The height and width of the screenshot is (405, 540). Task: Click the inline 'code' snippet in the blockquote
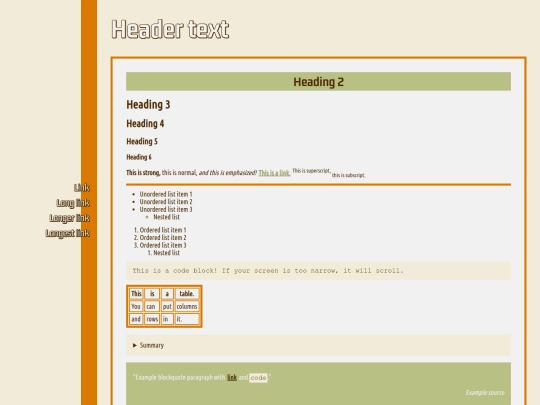pos(258,378)
